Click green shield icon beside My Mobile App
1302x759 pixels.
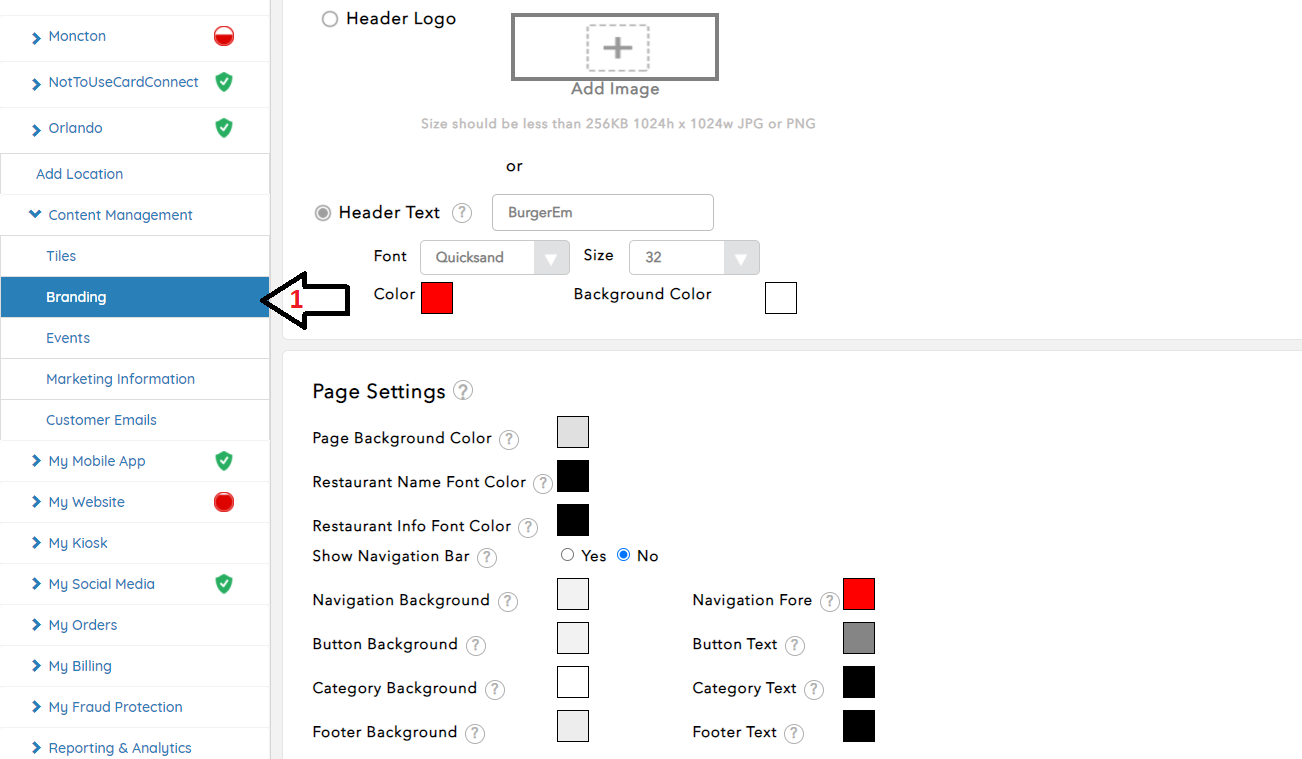click(x=224, y=461)
